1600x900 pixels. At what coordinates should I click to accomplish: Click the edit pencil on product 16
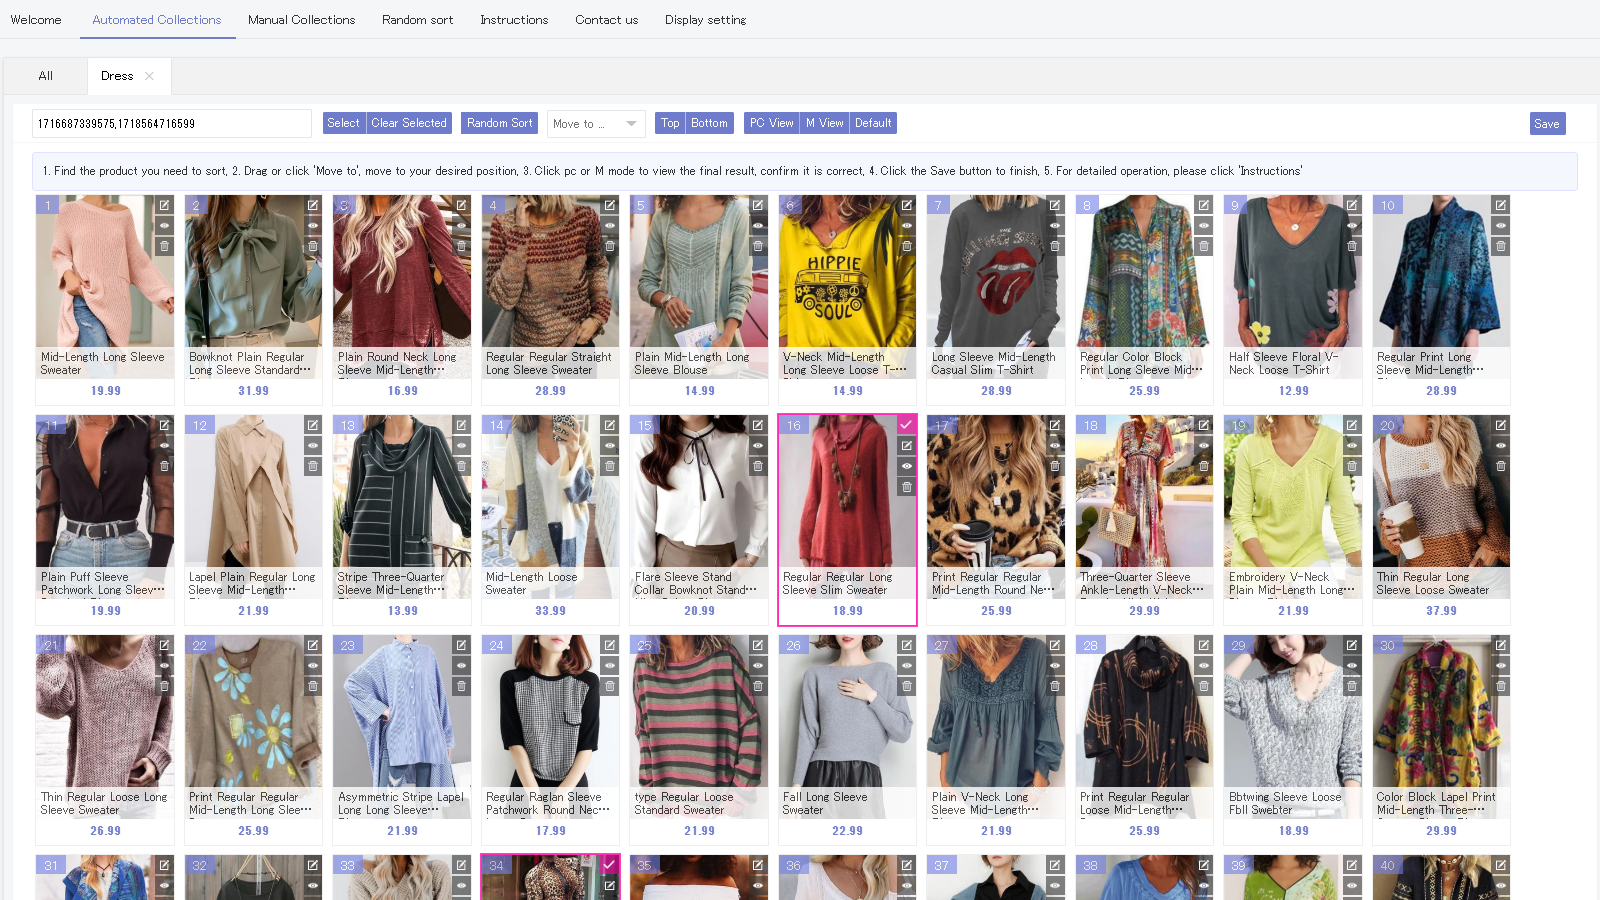tap(907, 446)
